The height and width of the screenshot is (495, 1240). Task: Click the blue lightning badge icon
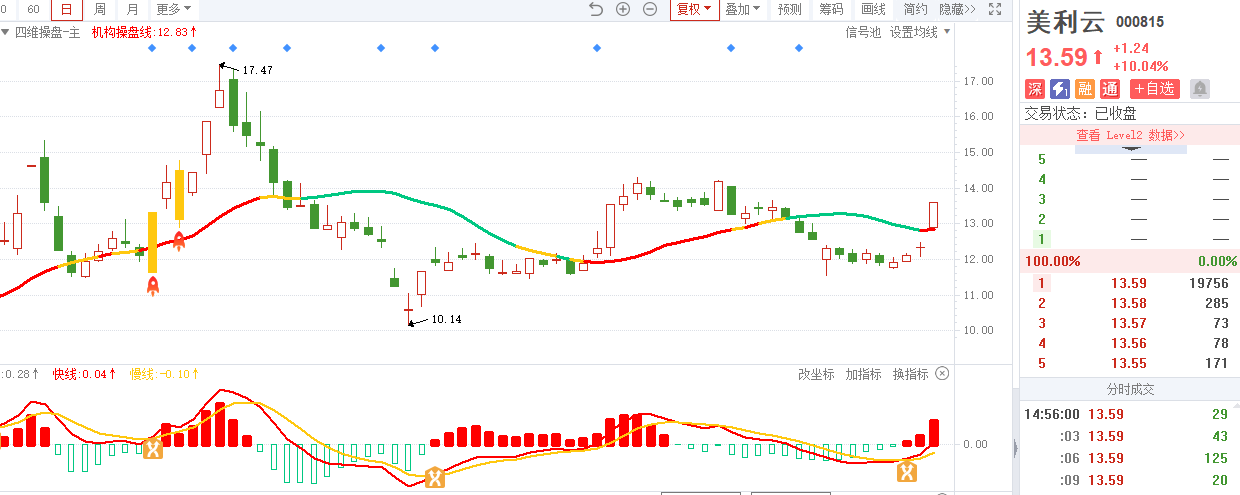point(1060,89)
